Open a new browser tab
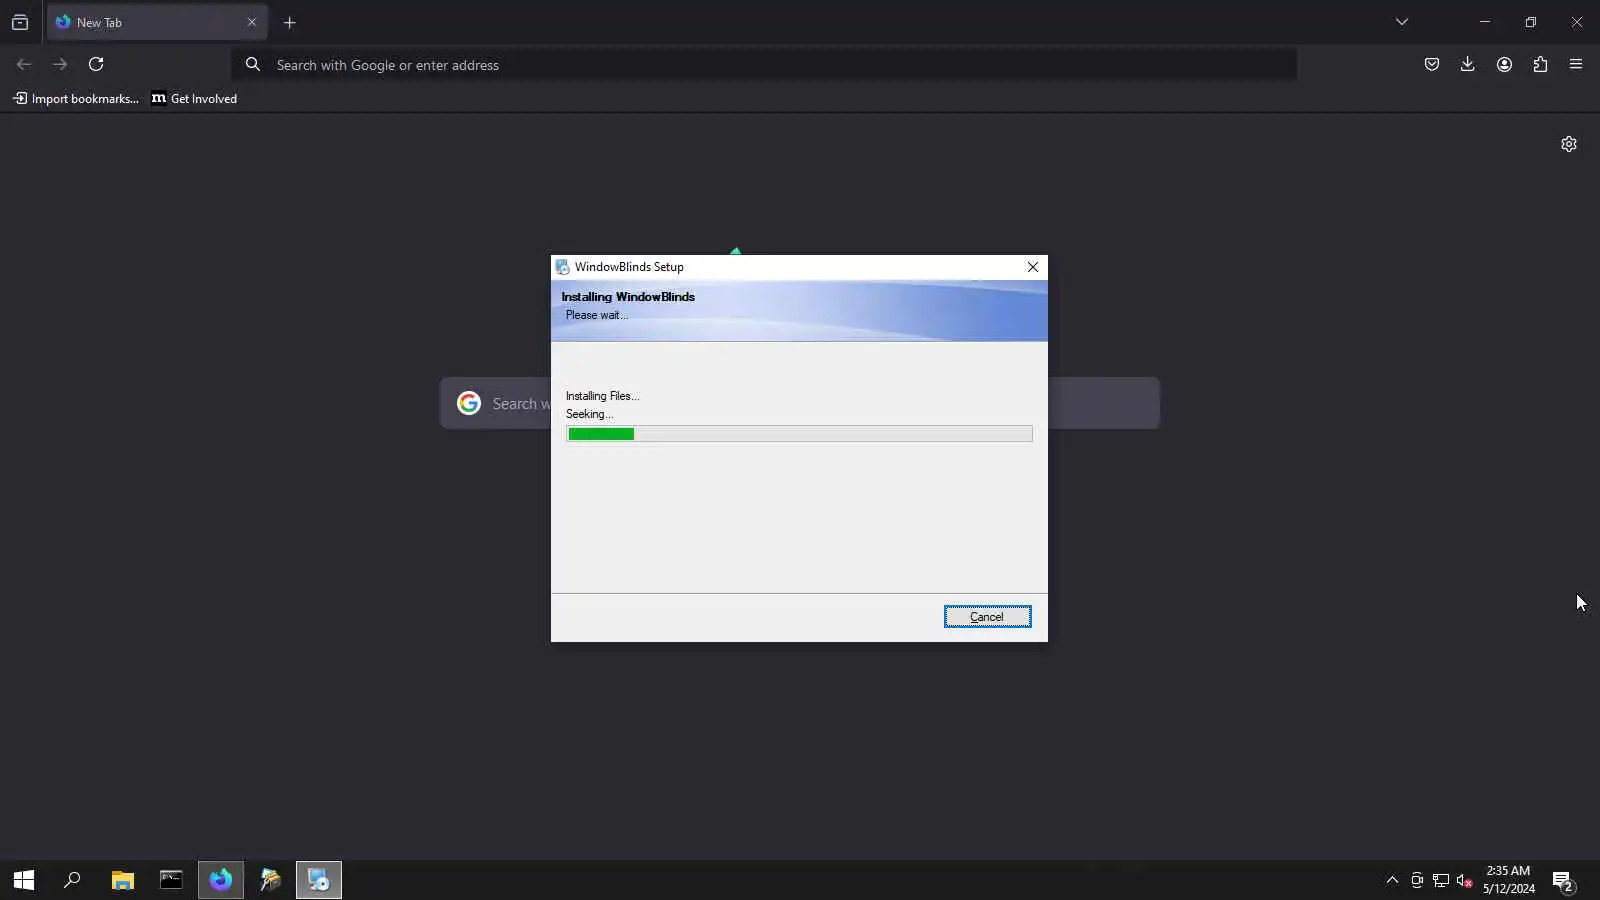 coord(290,22)
